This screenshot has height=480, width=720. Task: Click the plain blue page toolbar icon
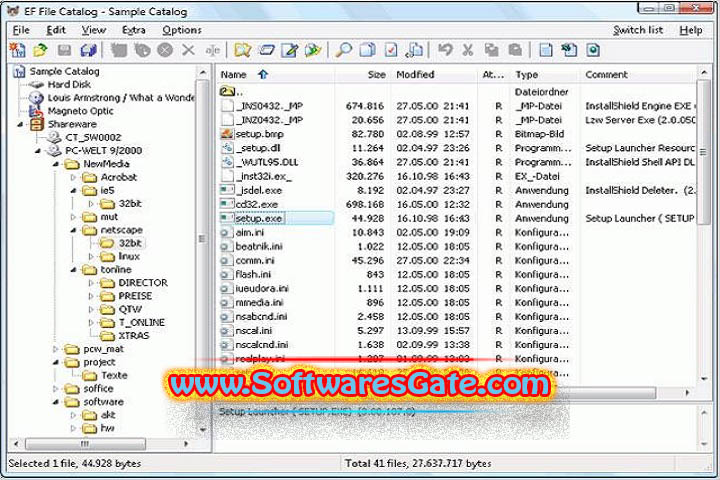(546, 50)
